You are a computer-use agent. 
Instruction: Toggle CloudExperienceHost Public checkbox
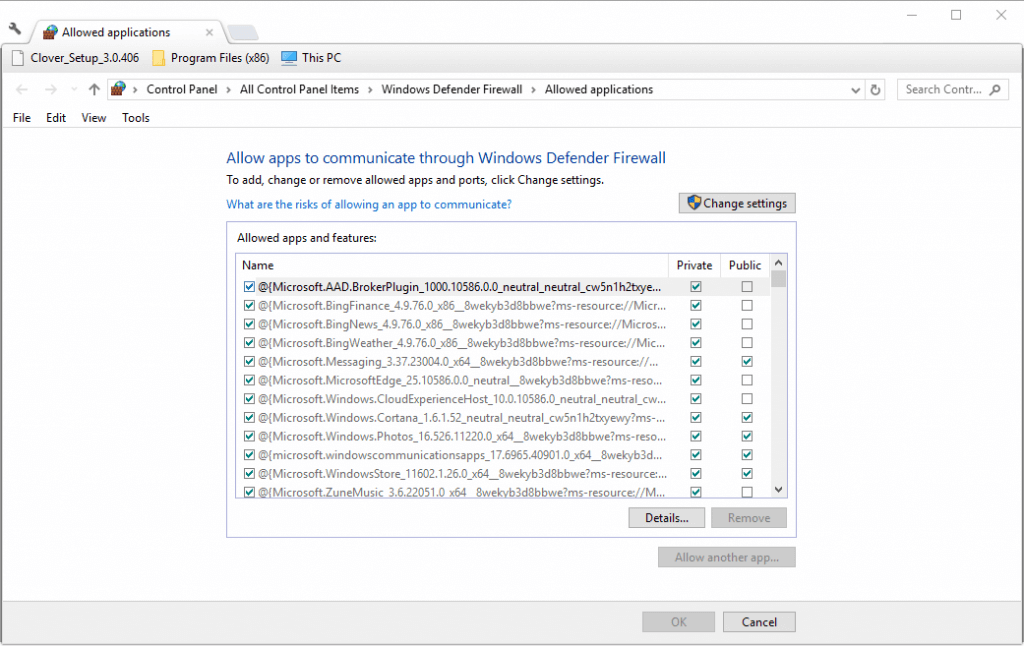tap(746, 398)
